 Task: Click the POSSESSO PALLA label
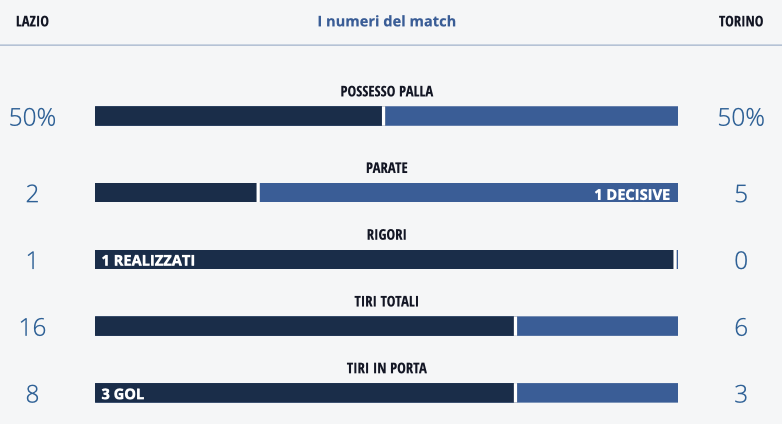click(x=386, y=91)
